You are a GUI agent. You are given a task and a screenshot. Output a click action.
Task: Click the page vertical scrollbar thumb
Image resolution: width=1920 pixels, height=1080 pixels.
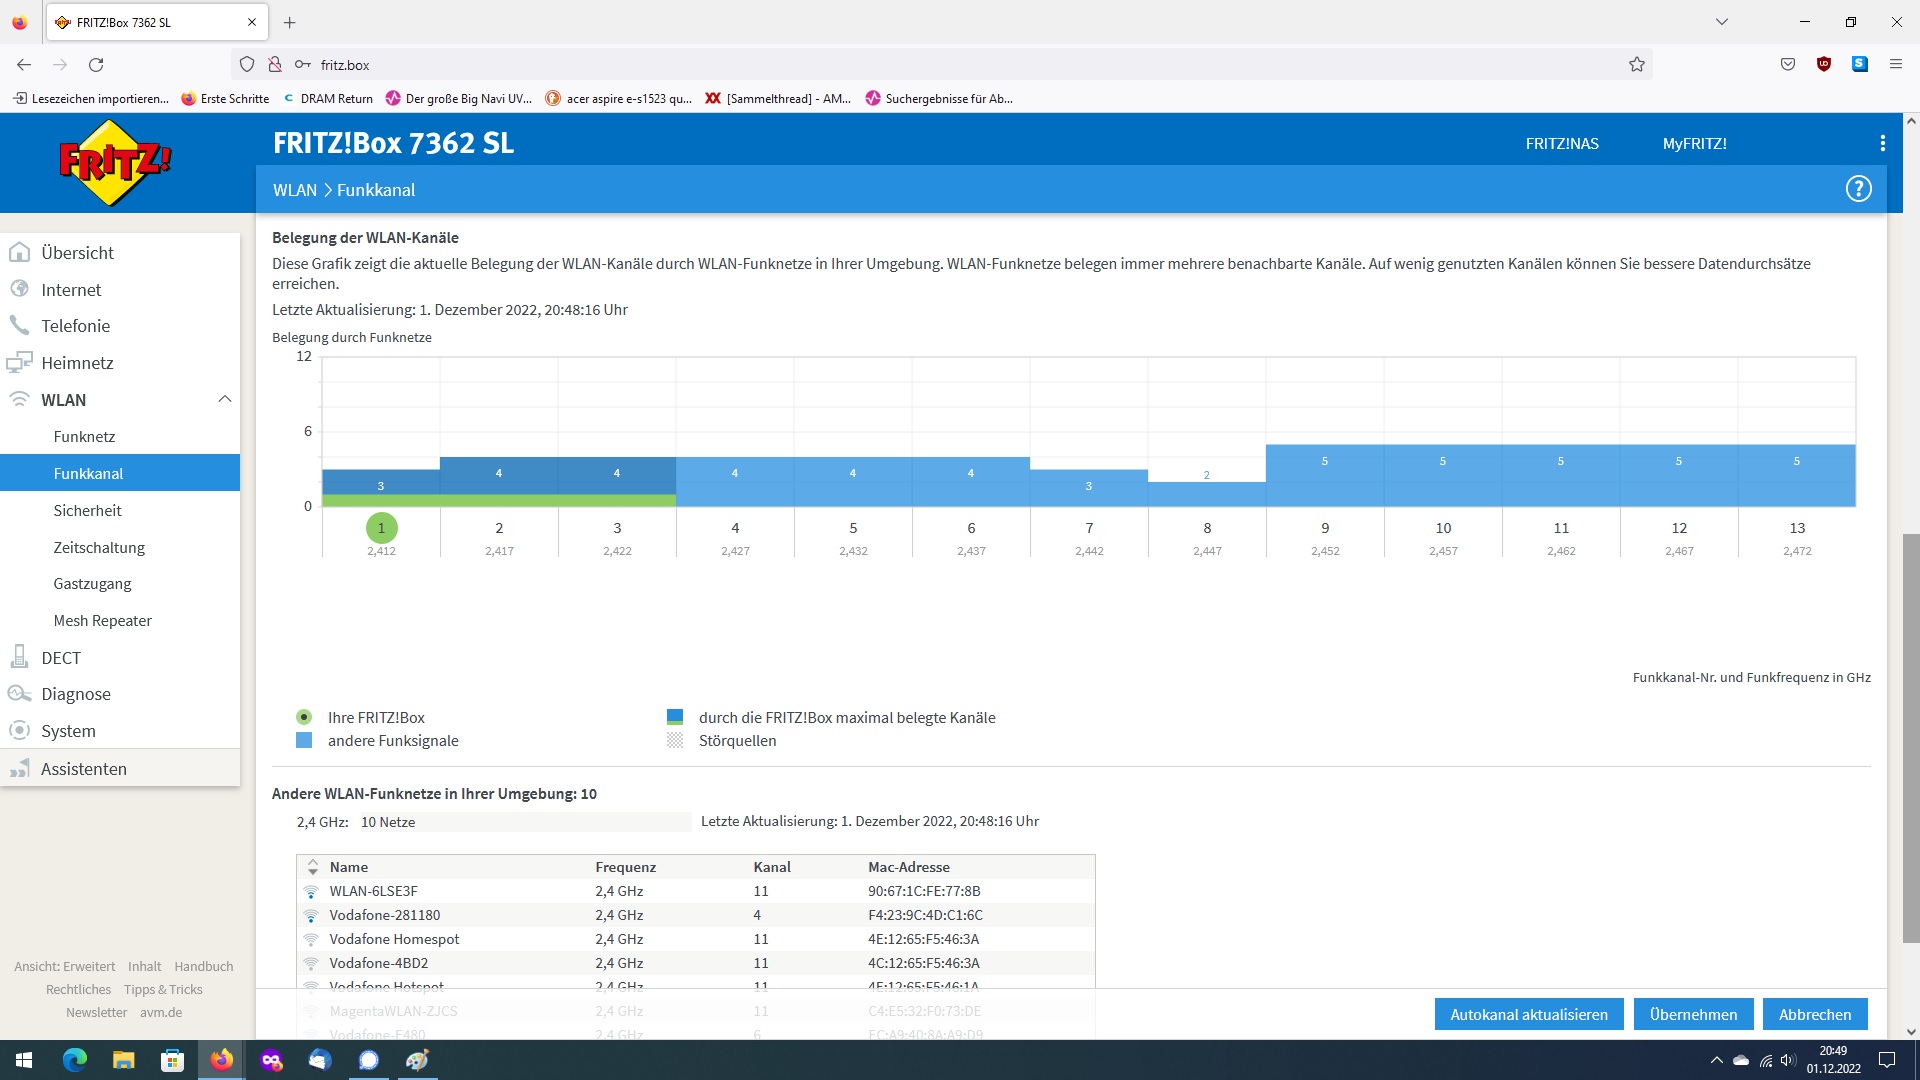[1910, 740]
